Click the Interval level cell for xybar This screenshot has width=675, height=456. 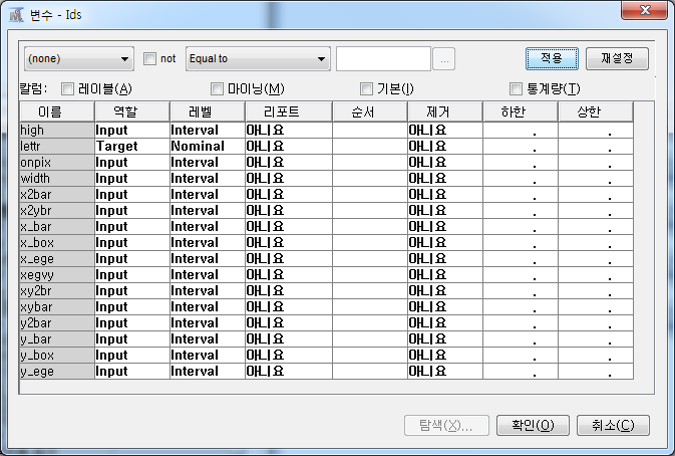(207, 307)
